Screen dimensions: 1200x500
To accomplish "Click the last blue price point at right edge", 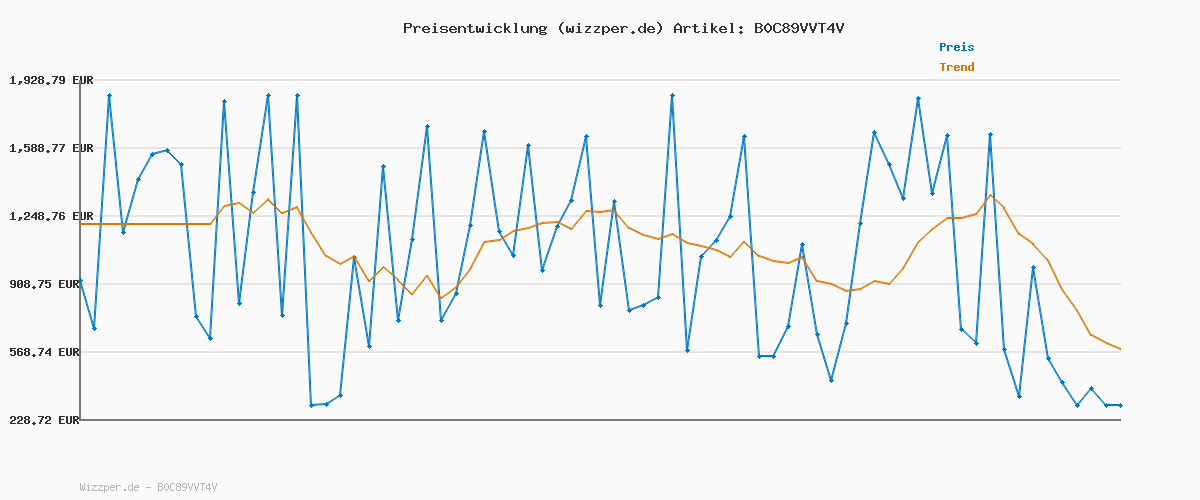I will 1120,405.
